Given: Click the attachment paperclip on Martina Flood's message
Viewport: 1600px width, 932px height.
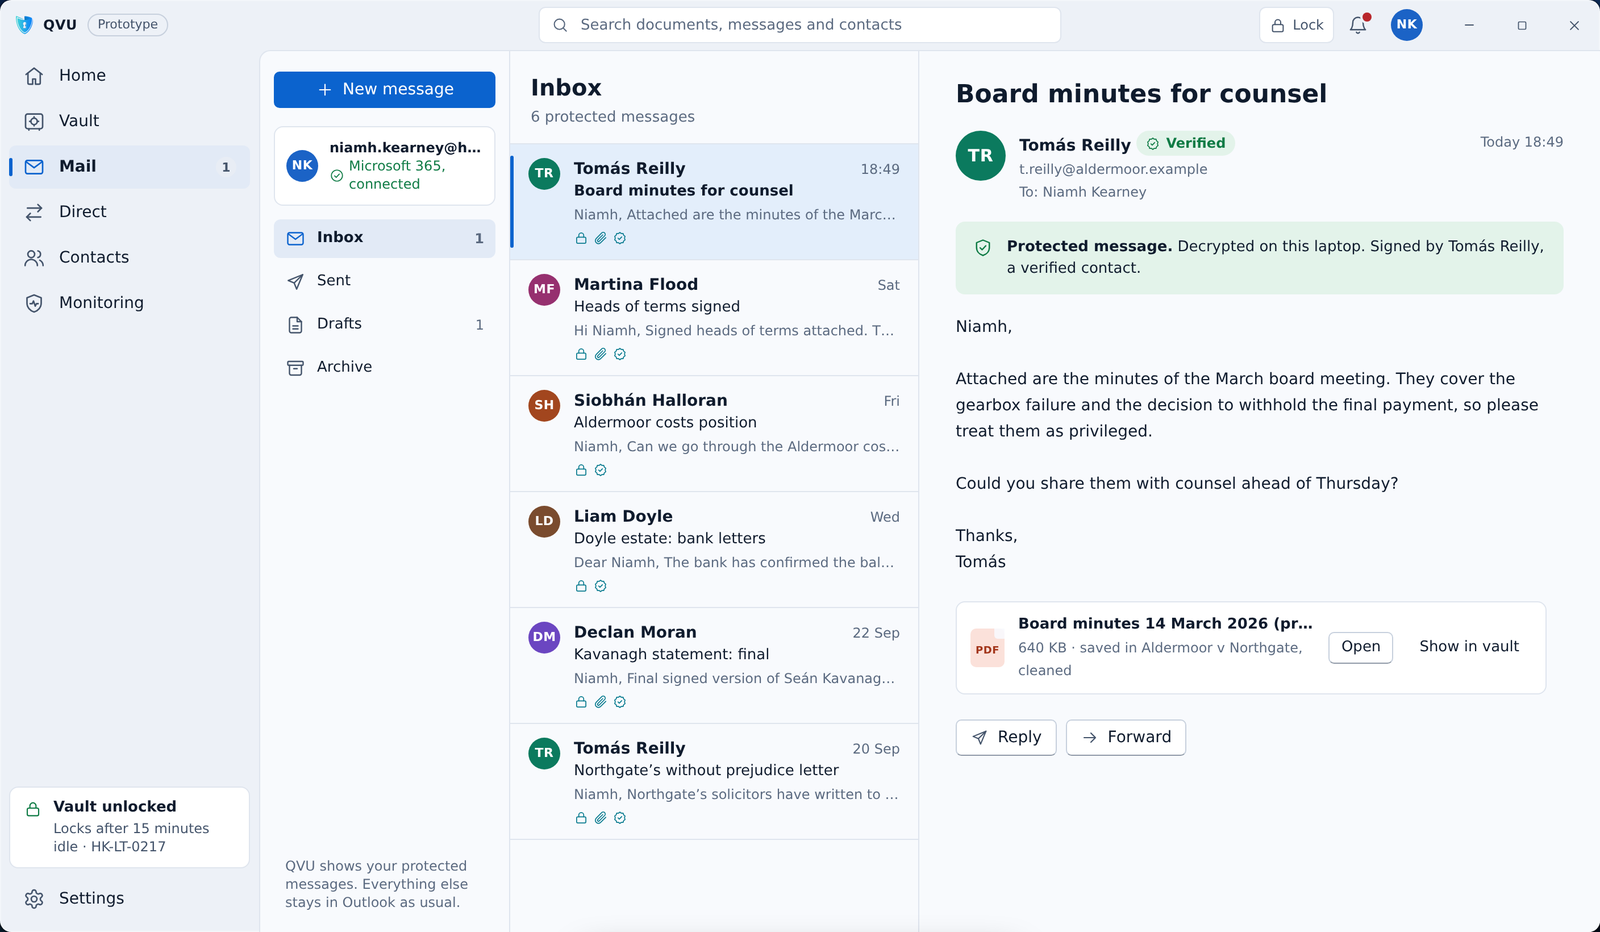Looking at the screenshot, I should pyautogui.click(x=600, y=354).
